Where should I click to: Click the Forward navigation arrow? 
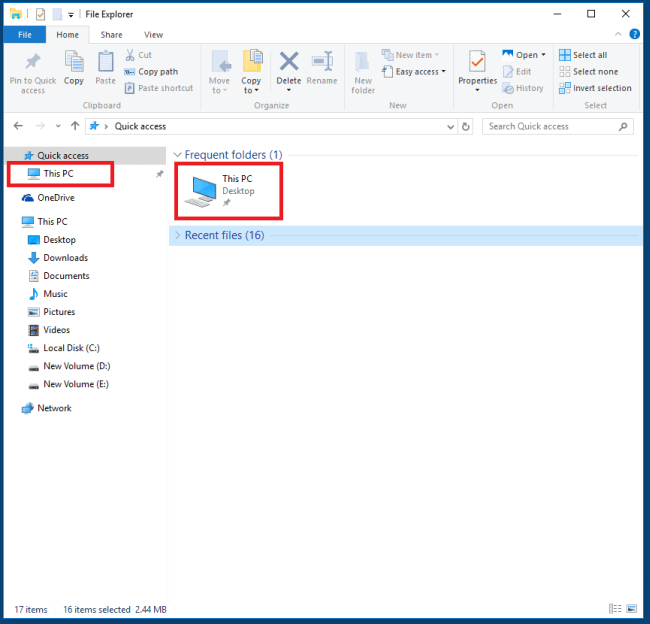40,126
